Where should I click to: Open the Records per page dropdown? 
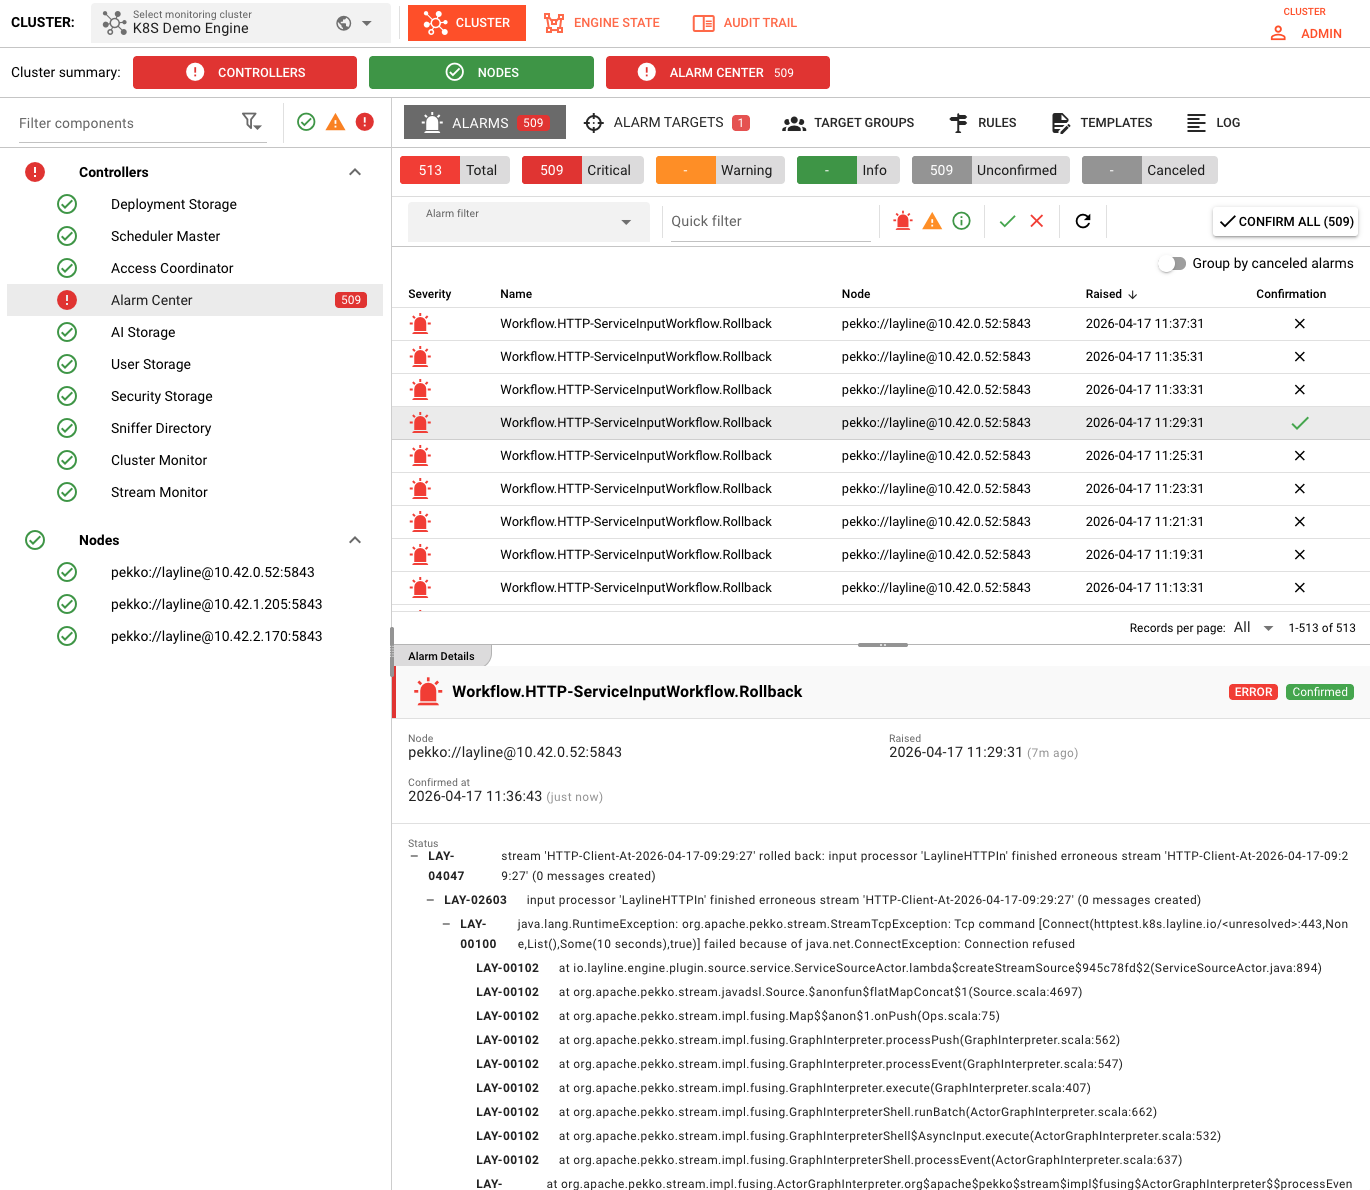coord(1254,628)
